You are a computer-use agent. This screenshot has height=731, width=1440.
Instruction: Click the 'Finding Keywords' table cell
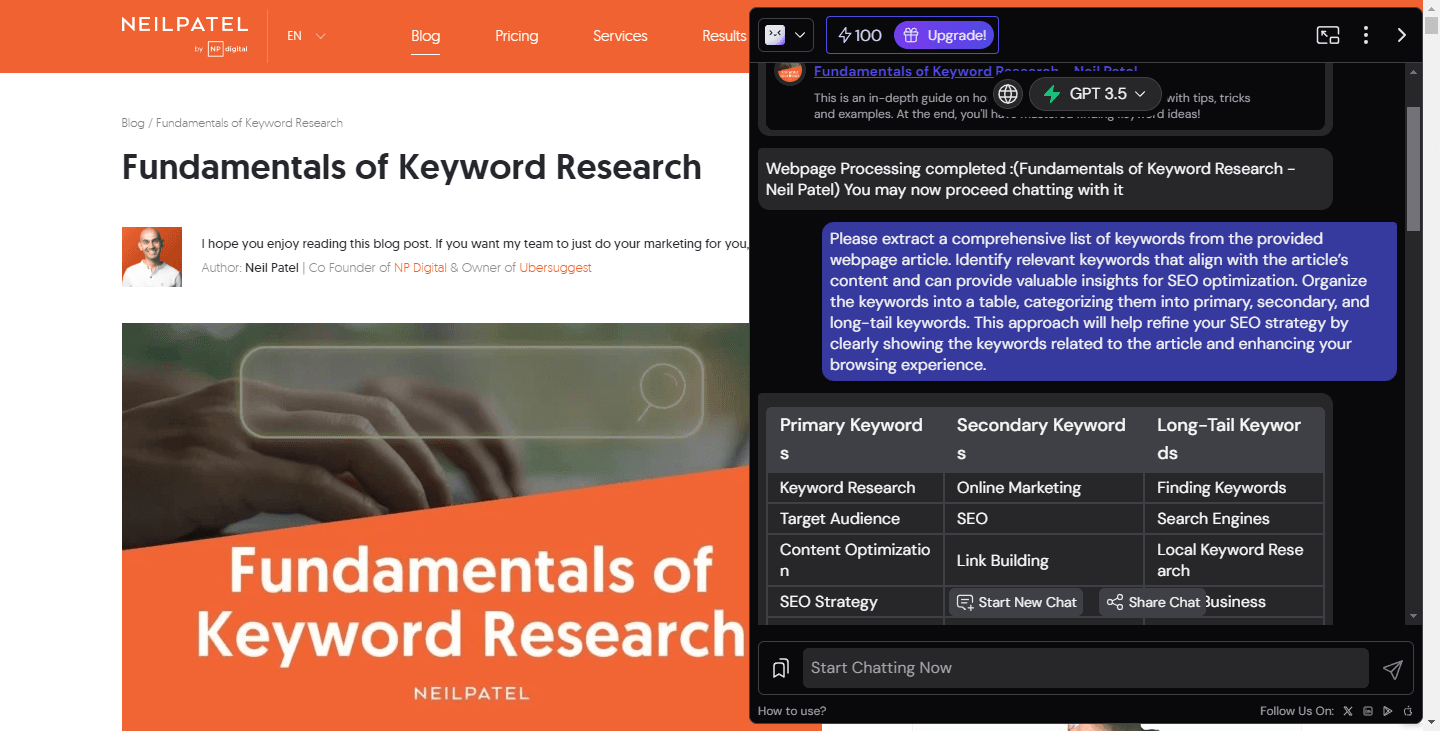[1234, 488]
